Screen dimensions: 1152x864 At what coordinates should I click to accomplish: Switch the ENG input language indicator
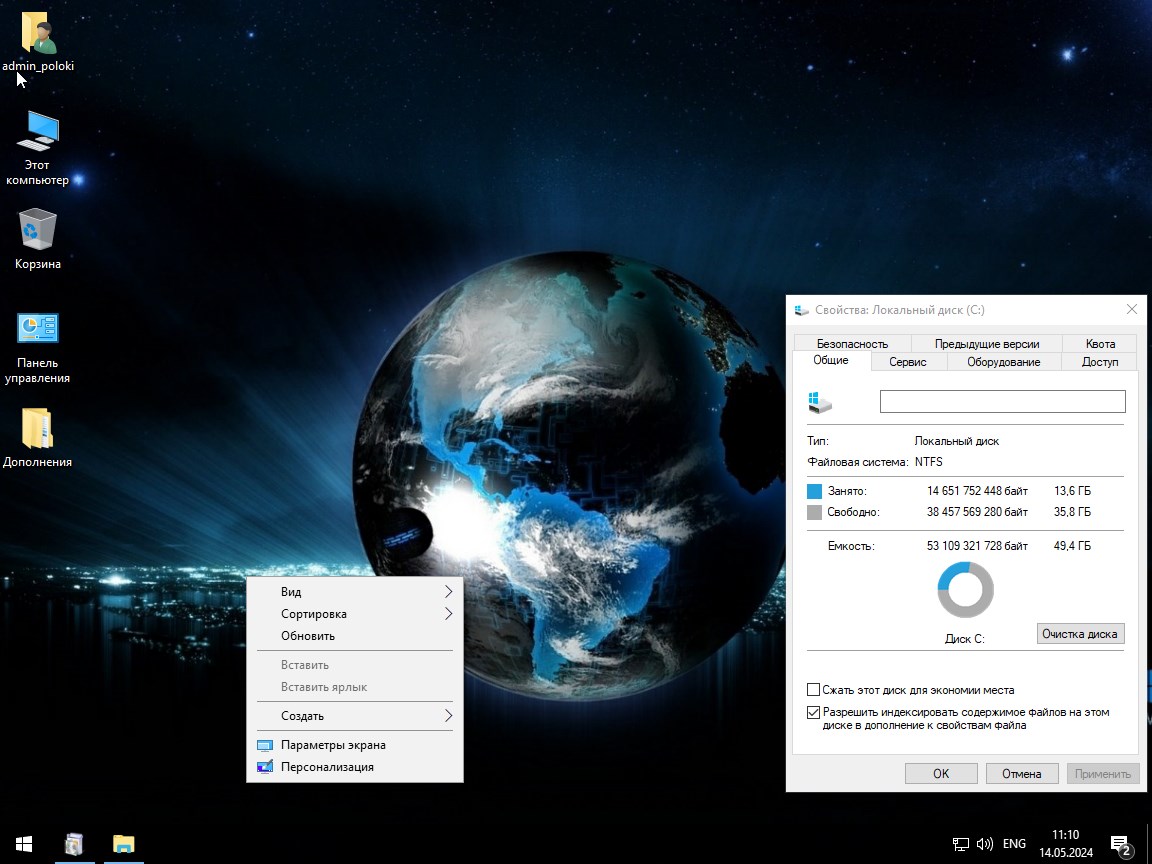[x=1014, y=844]
